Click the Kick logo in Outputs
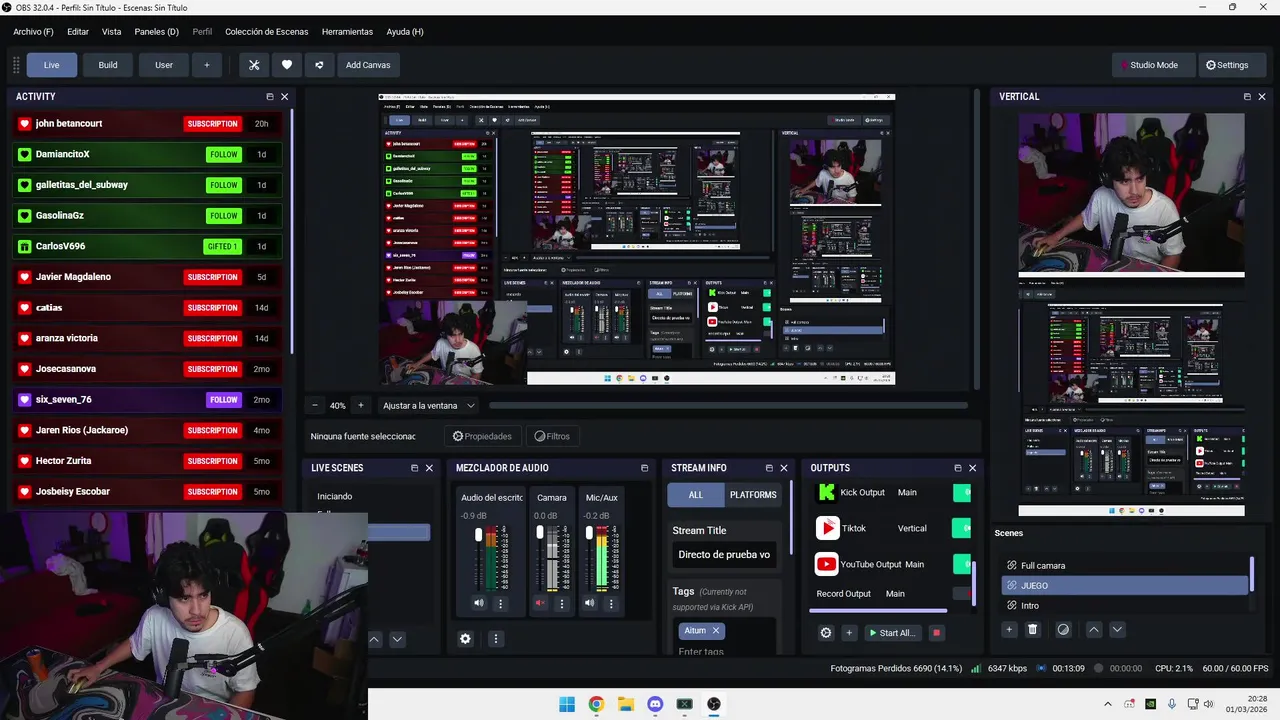 pos(827,492)
